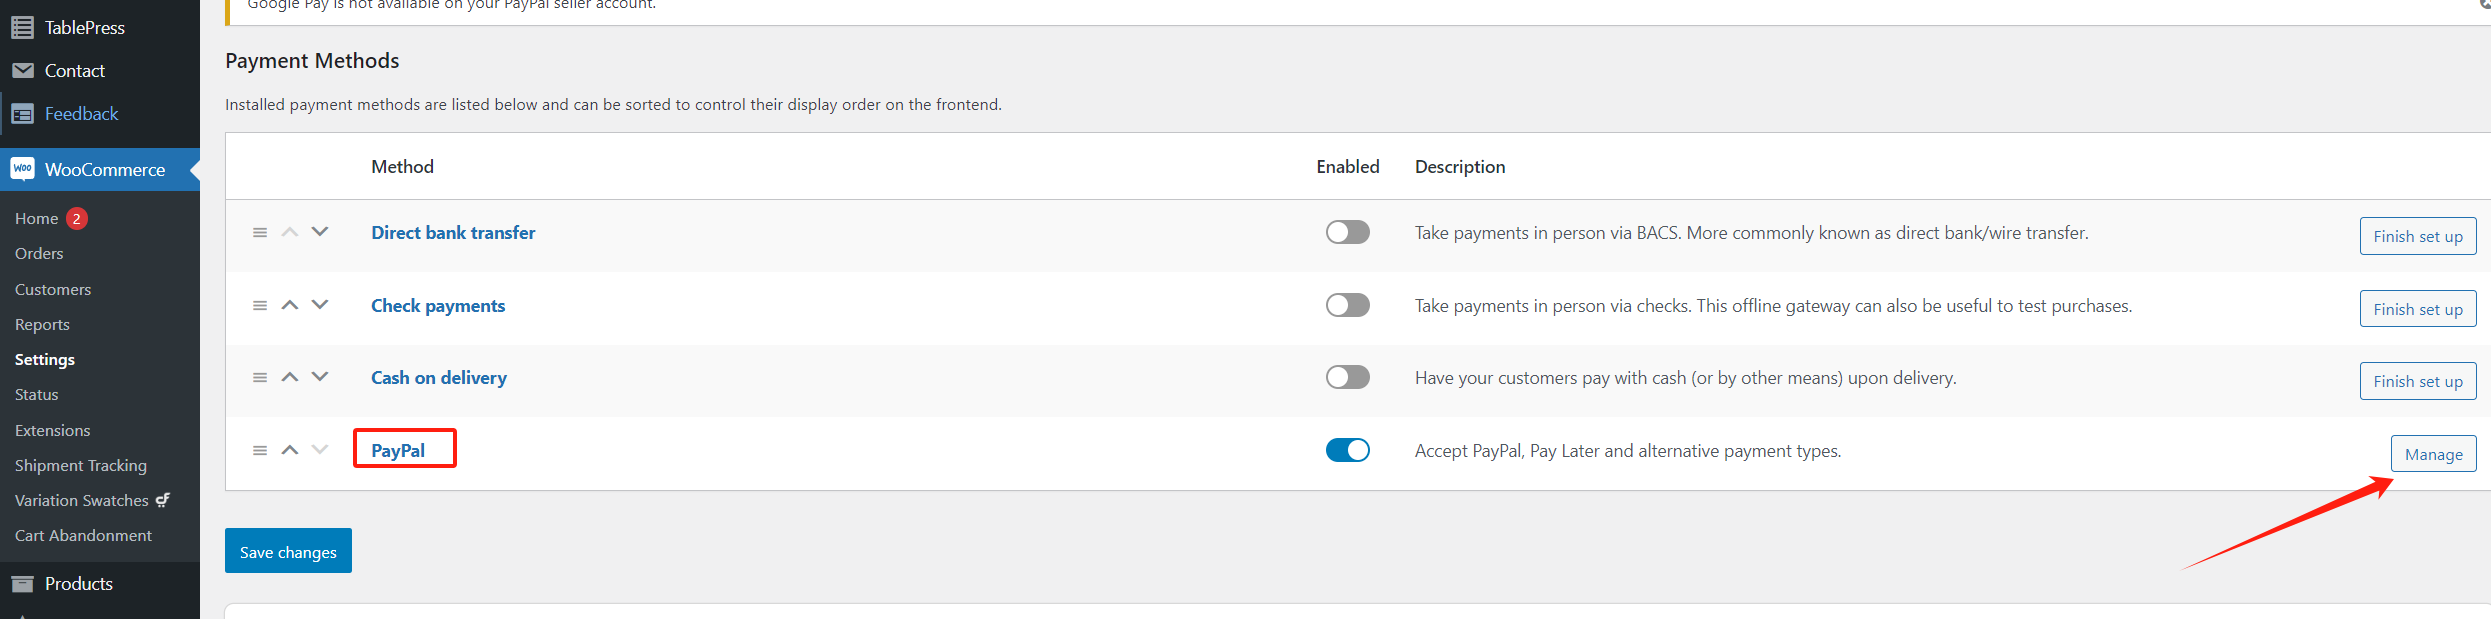Viewport: 2491px width, 619px height.
Task: Click the Products archive icon
Action: [x=22, y=584]
